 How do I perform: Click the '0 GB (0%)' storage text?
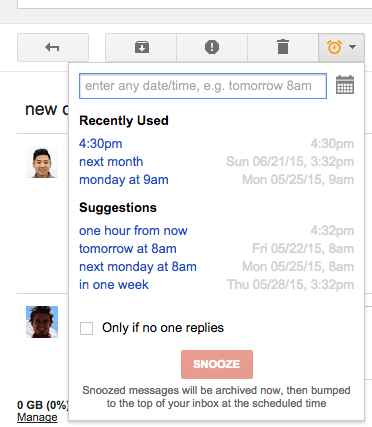tap(43, 405)
